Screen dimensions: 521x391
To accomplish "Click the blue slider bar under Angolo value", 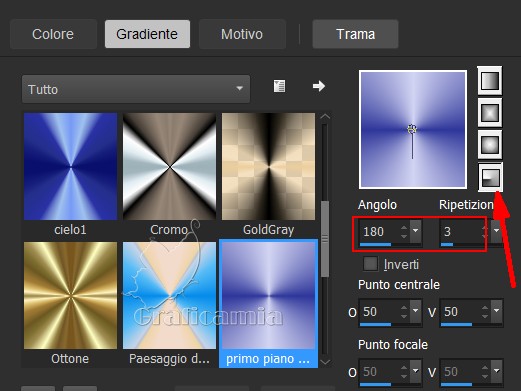I will coord(375,244).
